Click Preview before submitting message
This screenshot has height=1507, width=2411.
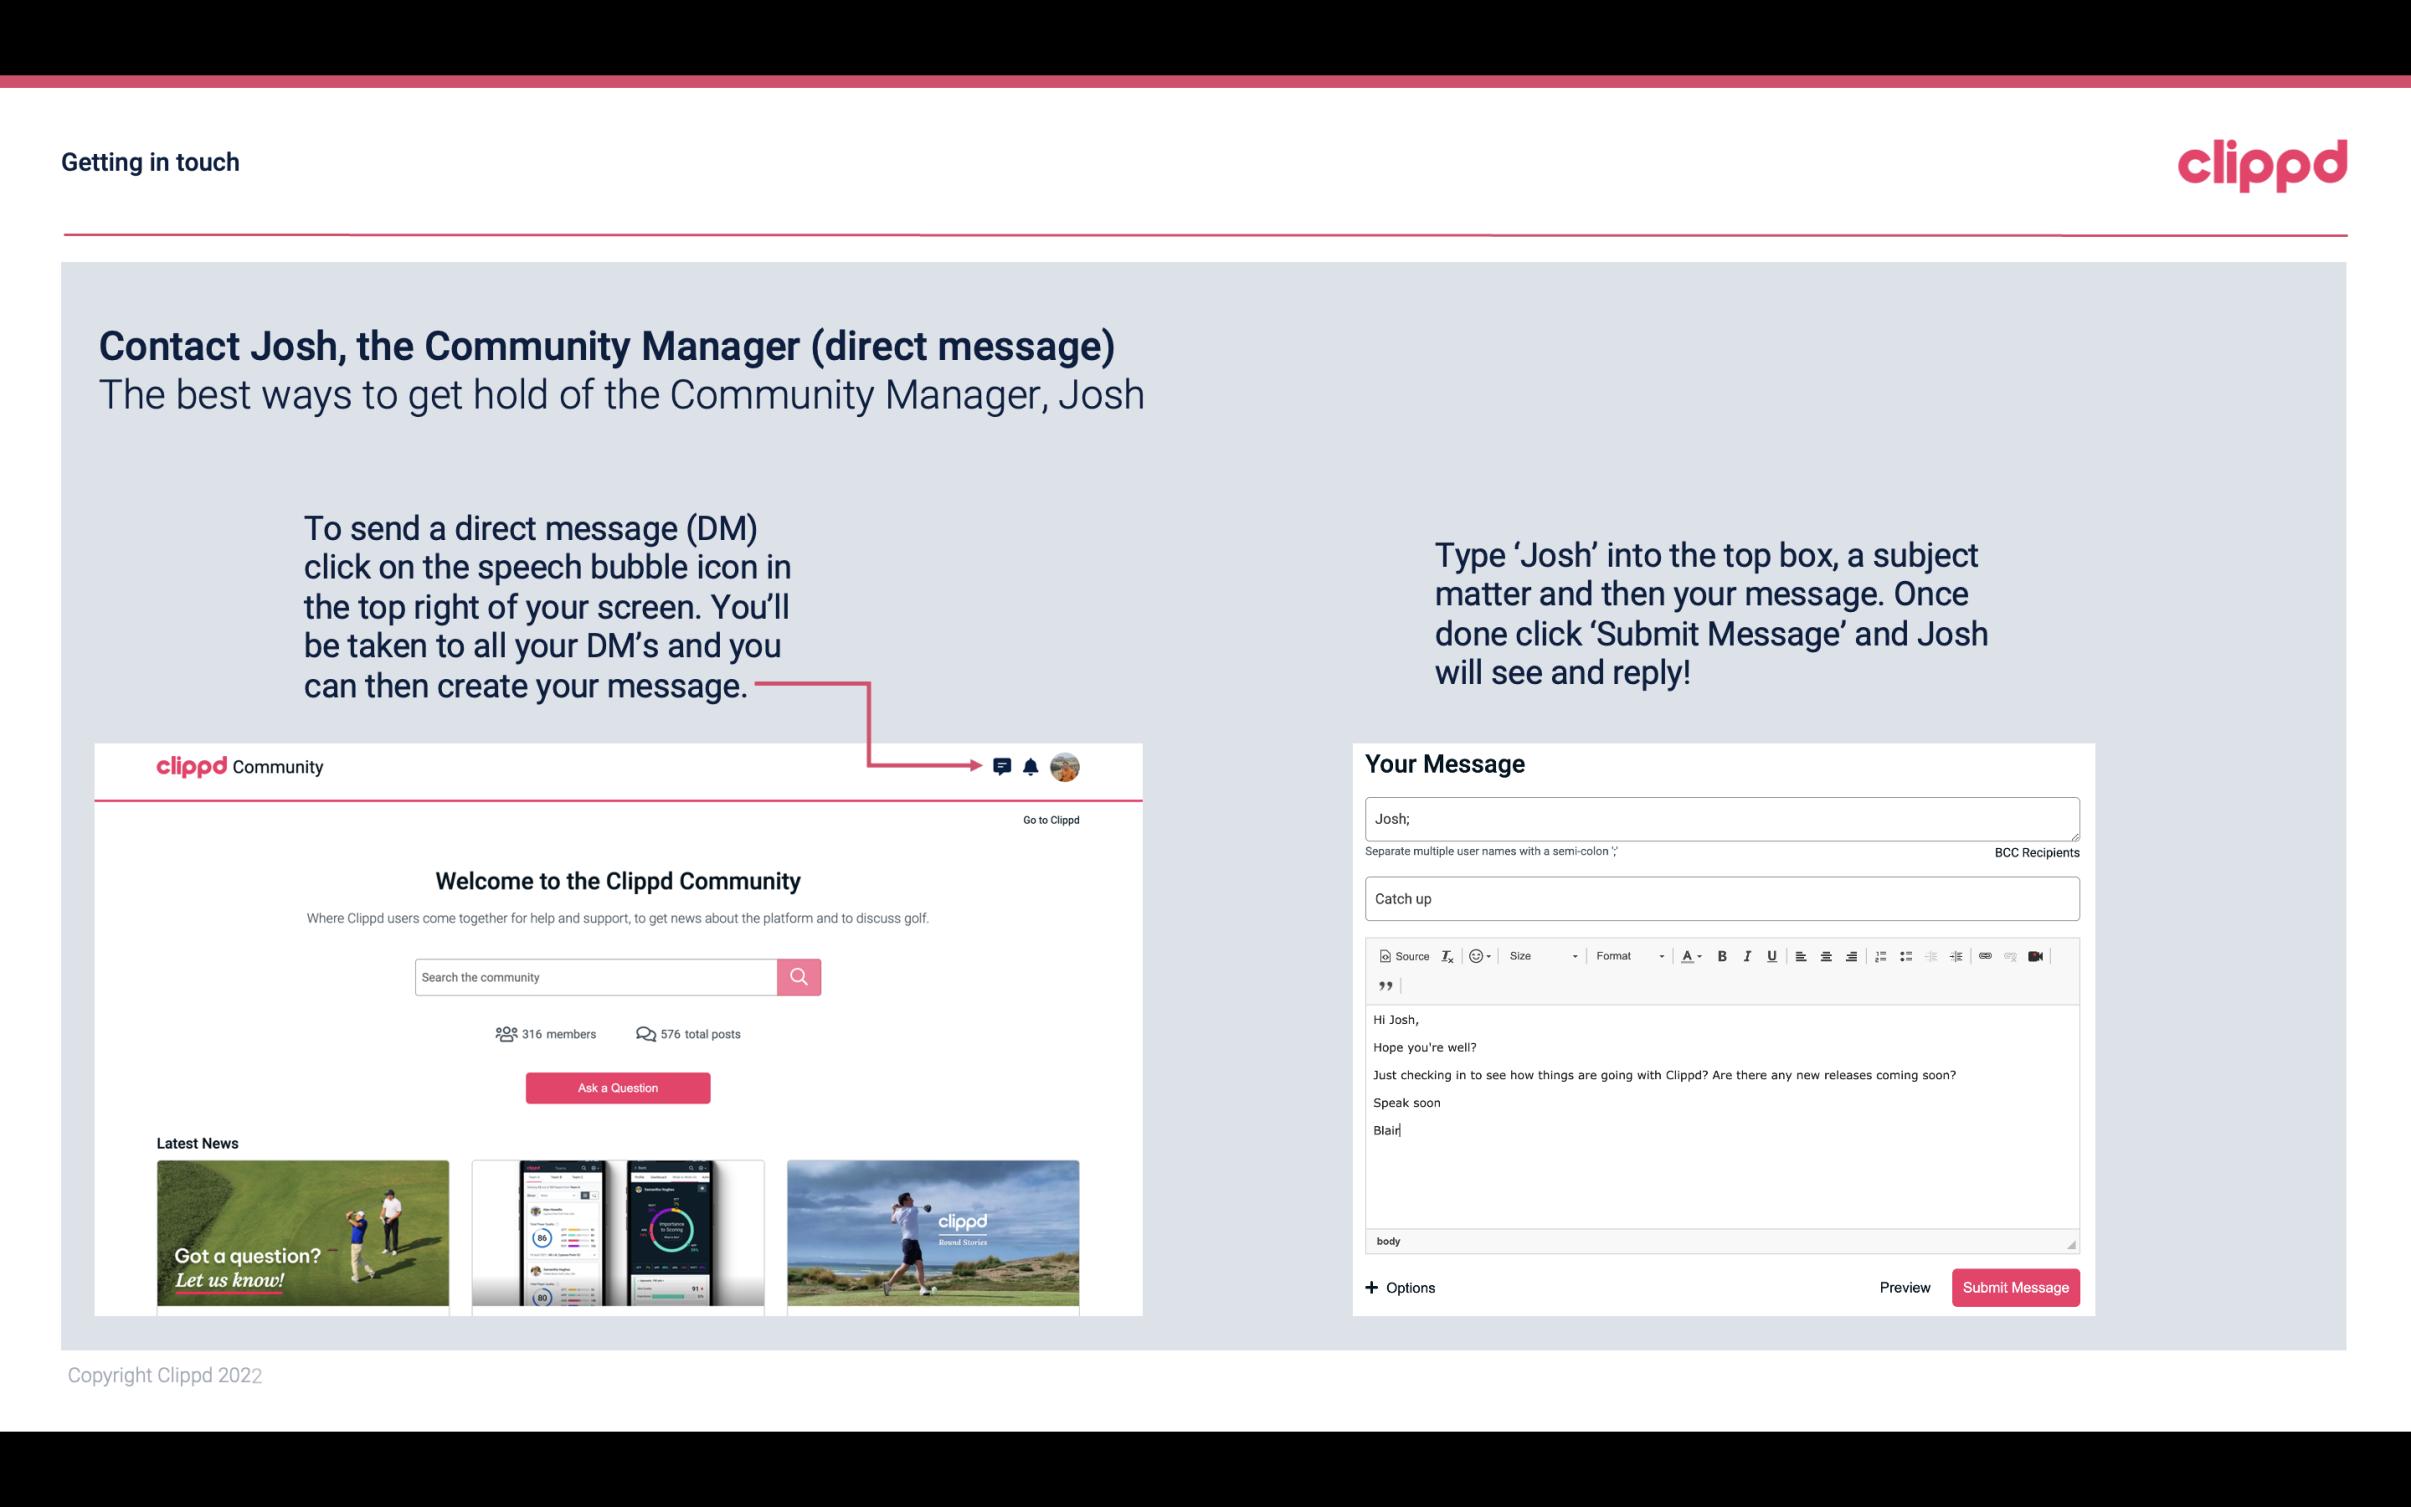(x=1906, y=1288)
